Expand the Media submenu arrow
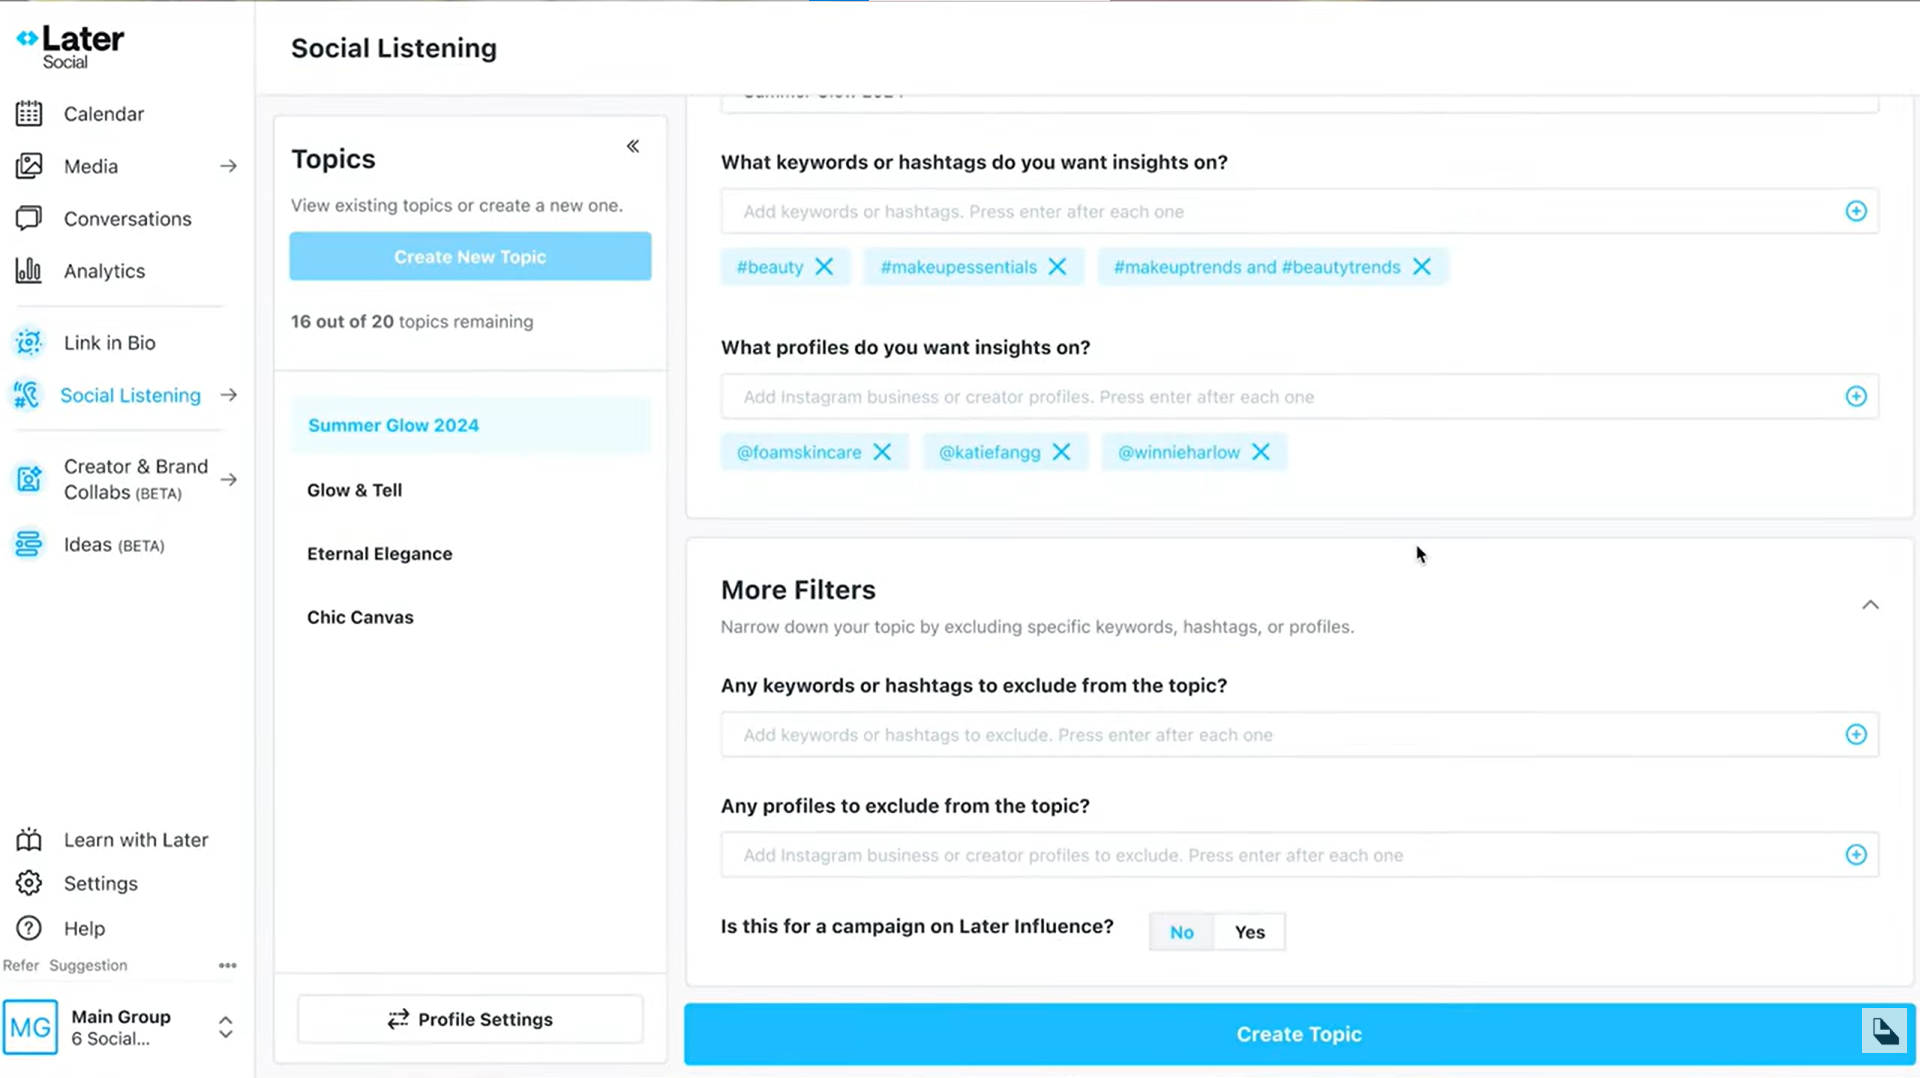Image resolution: width=1920 pixels, height=1078 pixels. coord(229,166)
